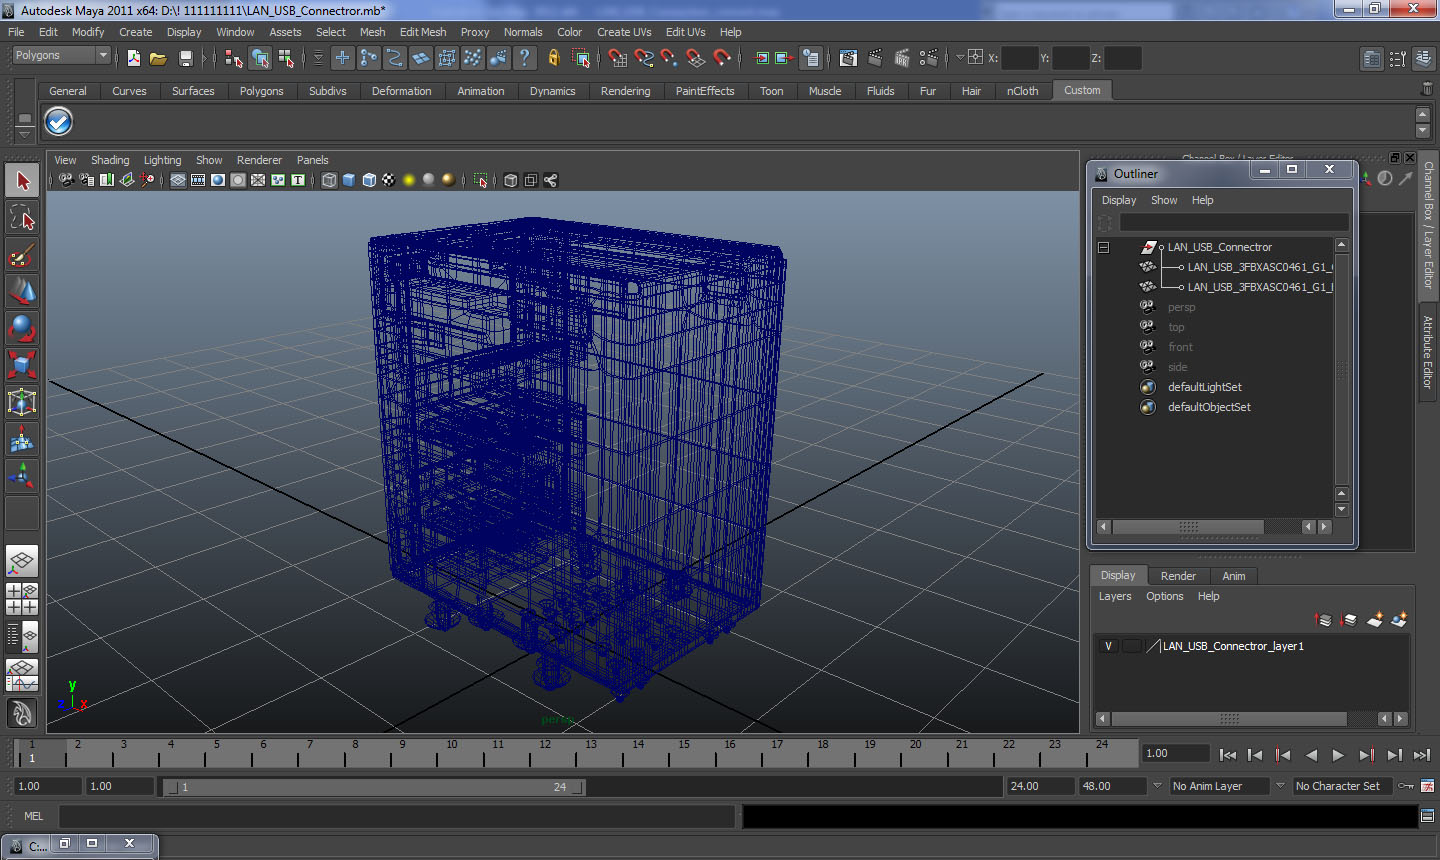
Task: Switch to single perspective view layout
Action: pyautogui.click(x=22, y=561)
